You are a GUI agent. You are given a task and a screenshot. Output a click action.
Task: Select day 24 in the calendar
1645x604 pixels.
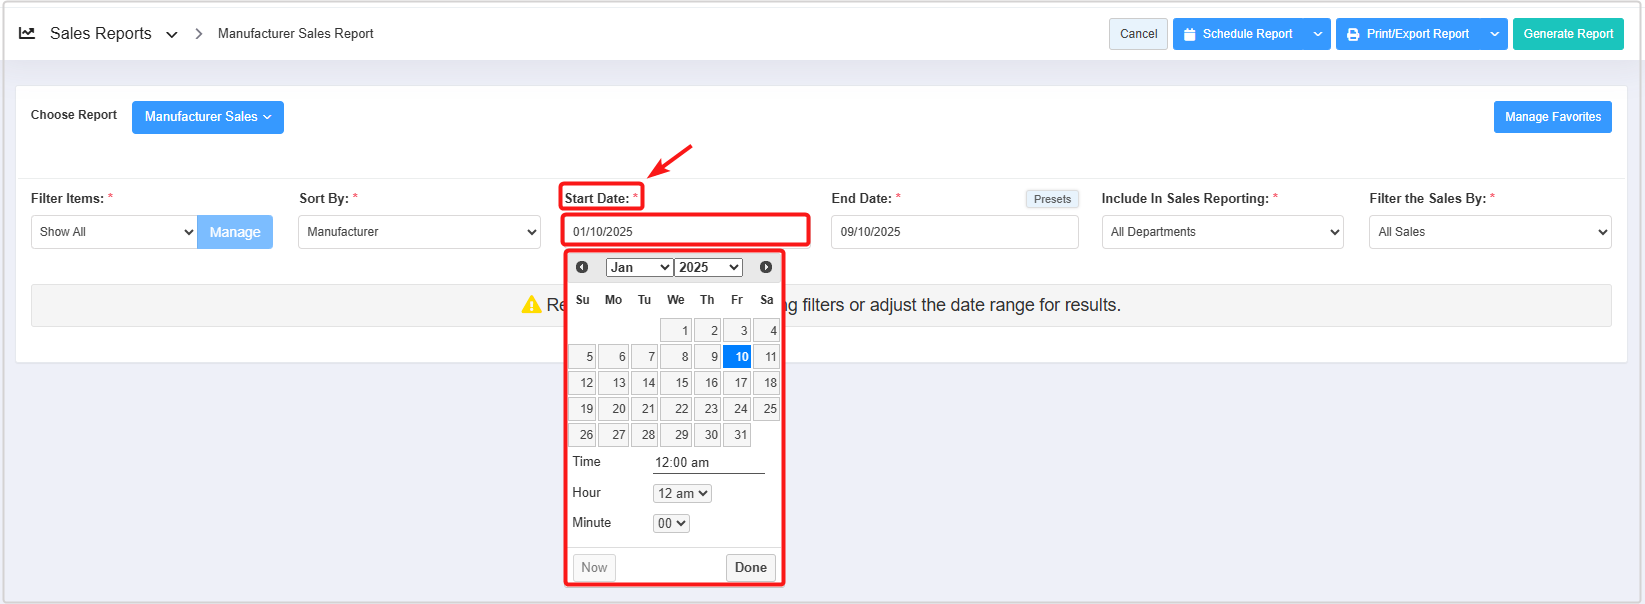click(x=737, y=408)
